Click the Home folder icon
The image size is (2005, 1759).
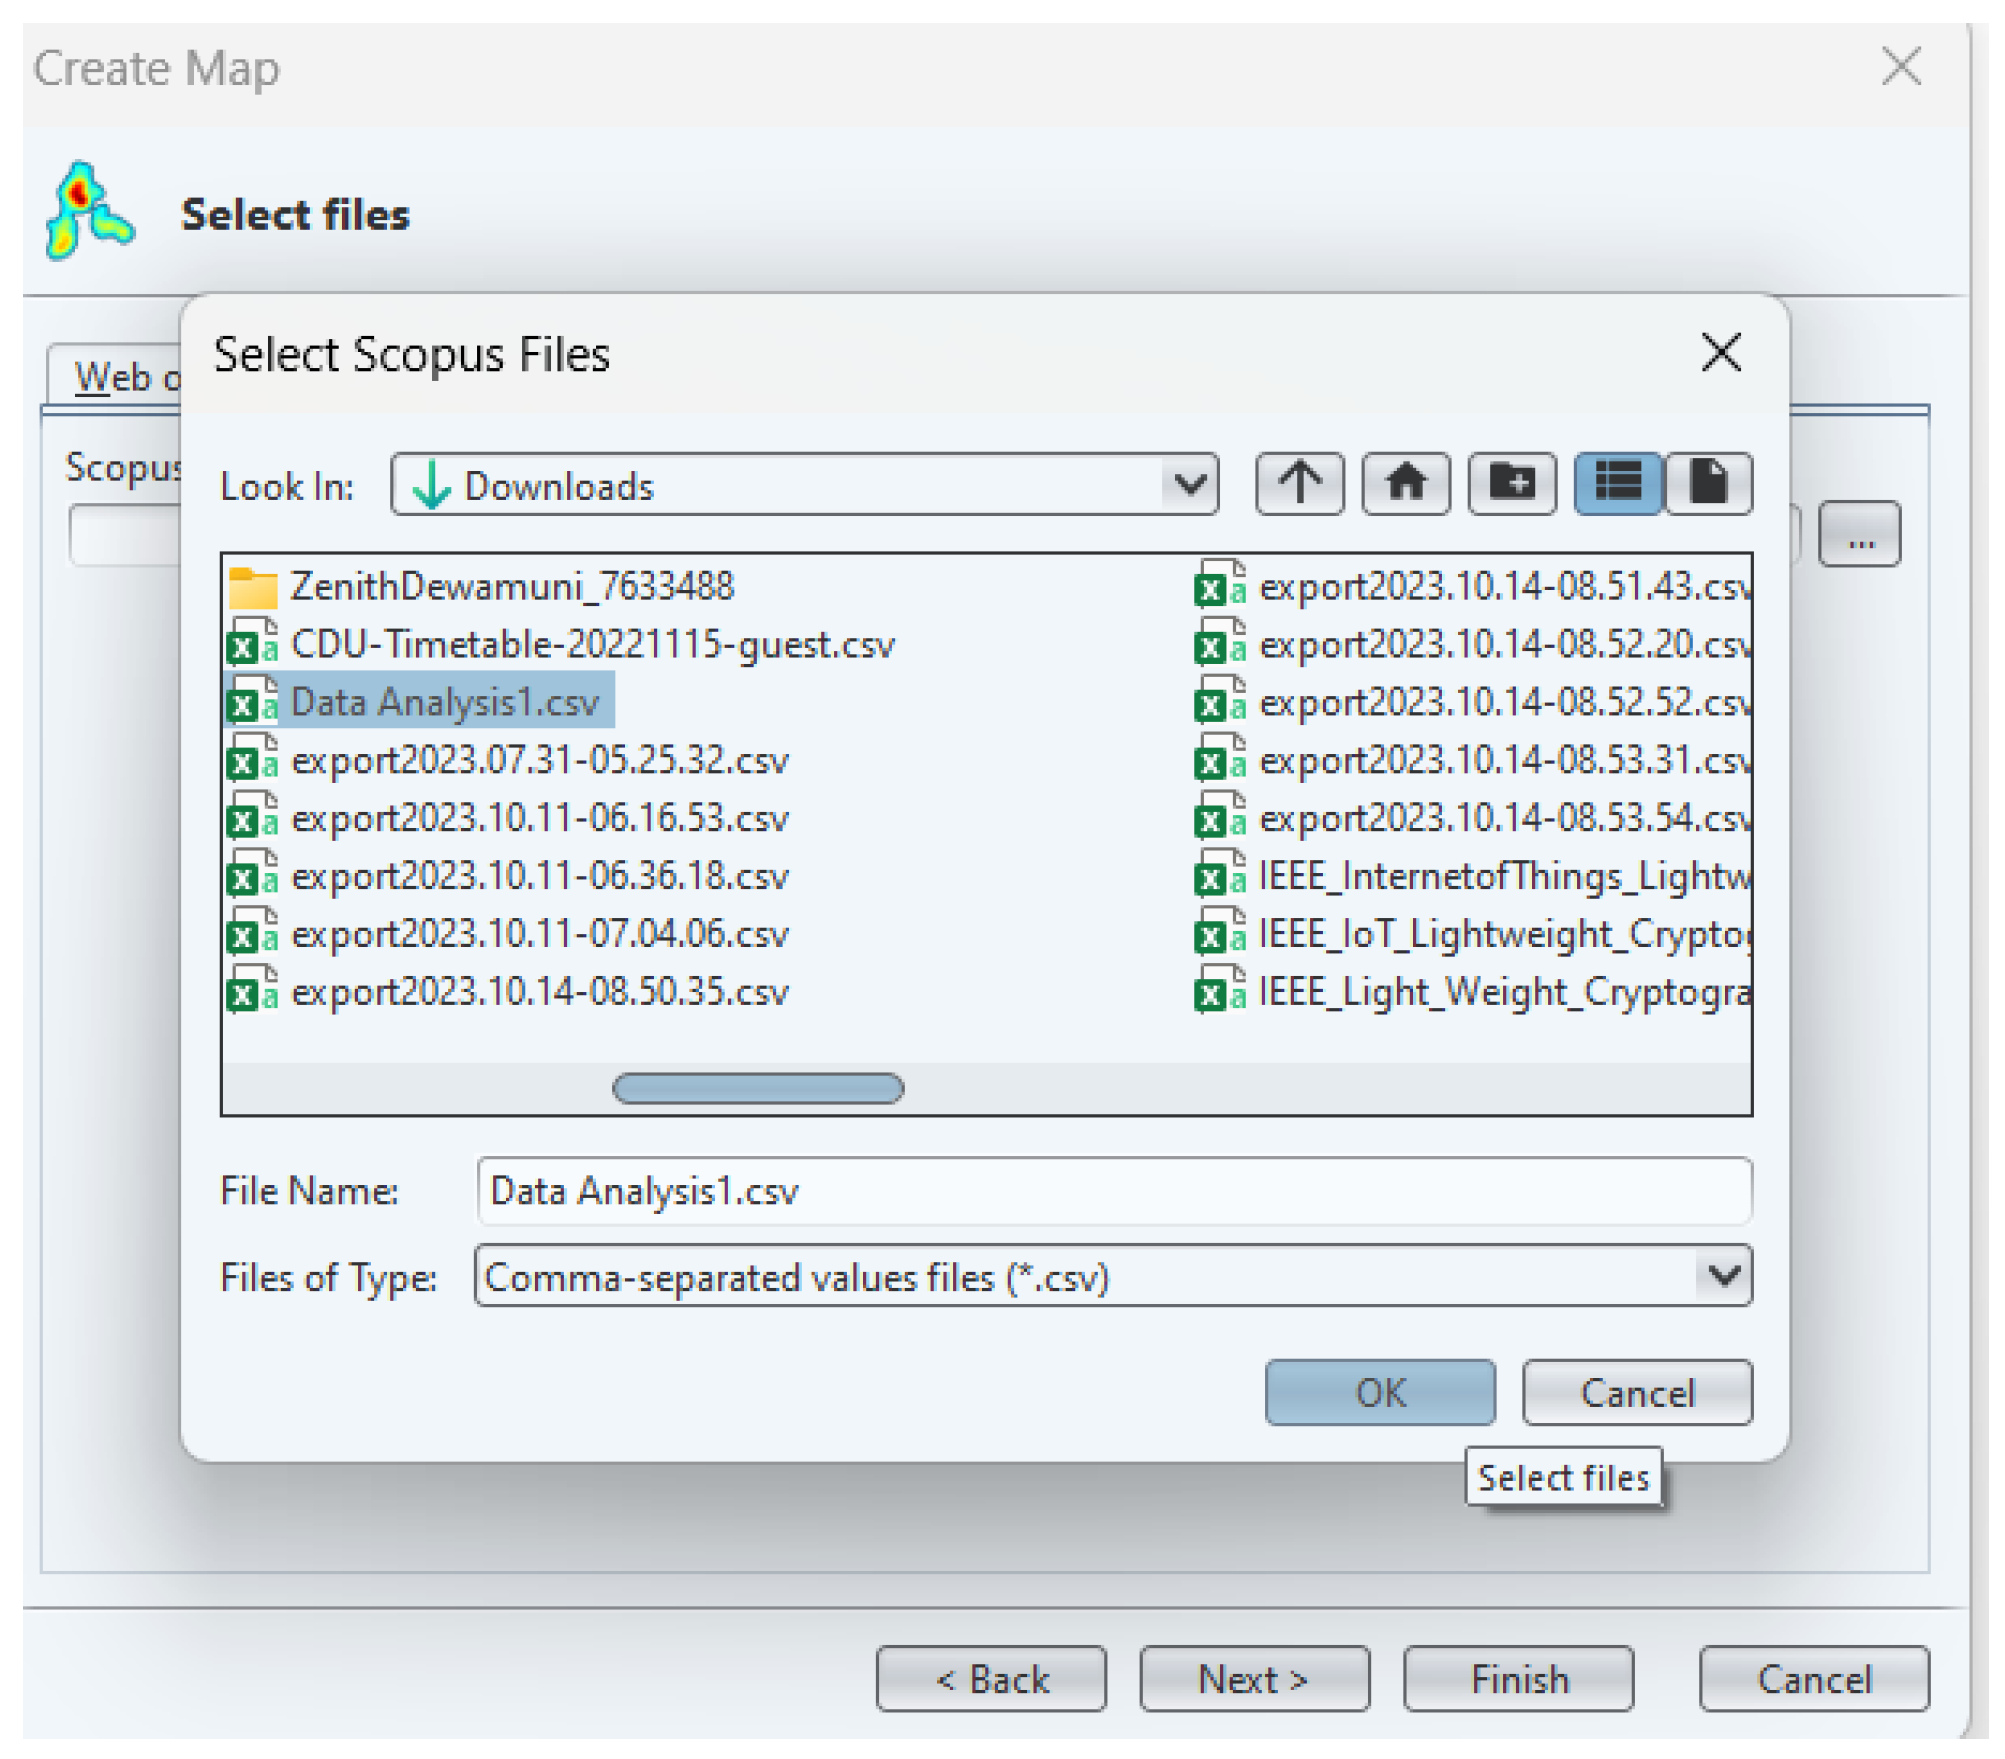pyautogui.click(x=1405, y=484)
